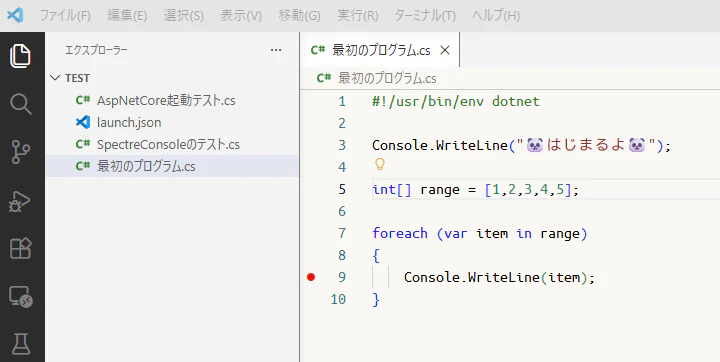720x362 pixels.
Task: Click the はじまるよ string literal
Action: [x=587, y=146]
